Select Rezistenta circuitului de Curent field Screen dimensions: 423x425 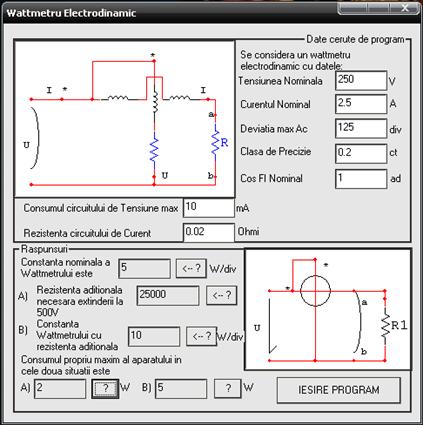pyautogui.click(x=209, y=232)
